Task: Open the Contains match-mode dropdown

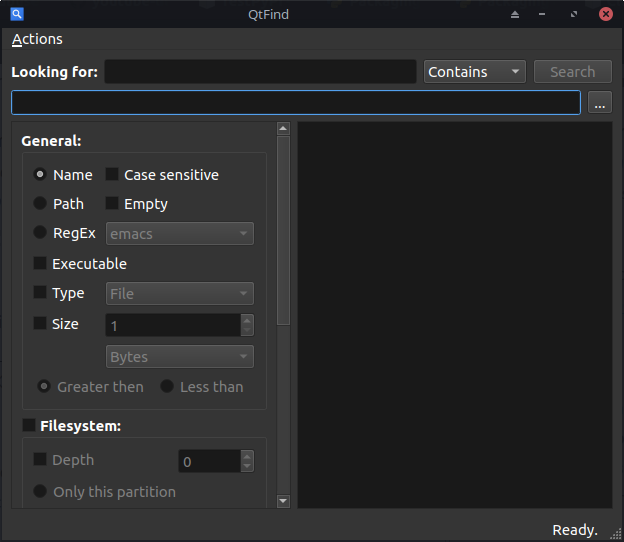Action: tap(475, 72)
